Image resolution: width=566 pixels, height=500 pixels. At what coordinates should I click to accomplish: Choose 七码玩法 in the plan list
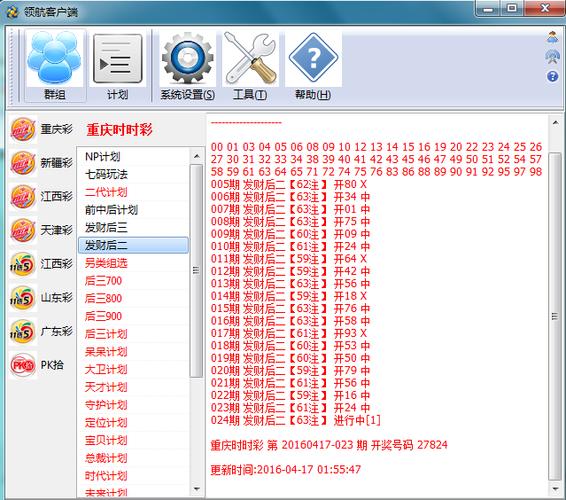pyautogui.click(x=133, y=174)
